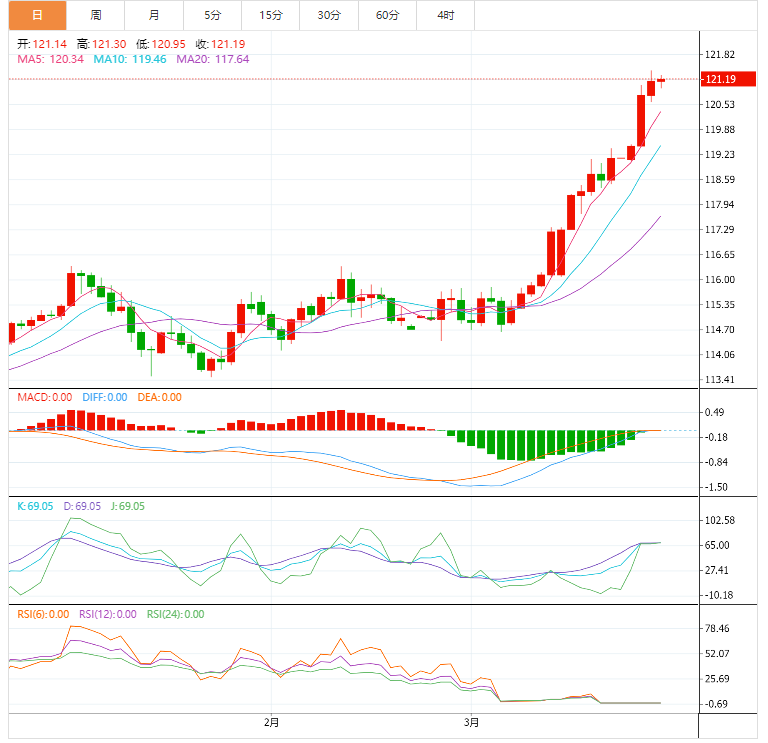
Task: Select the 60分 timeframe tab
Action: coord(388,15)
